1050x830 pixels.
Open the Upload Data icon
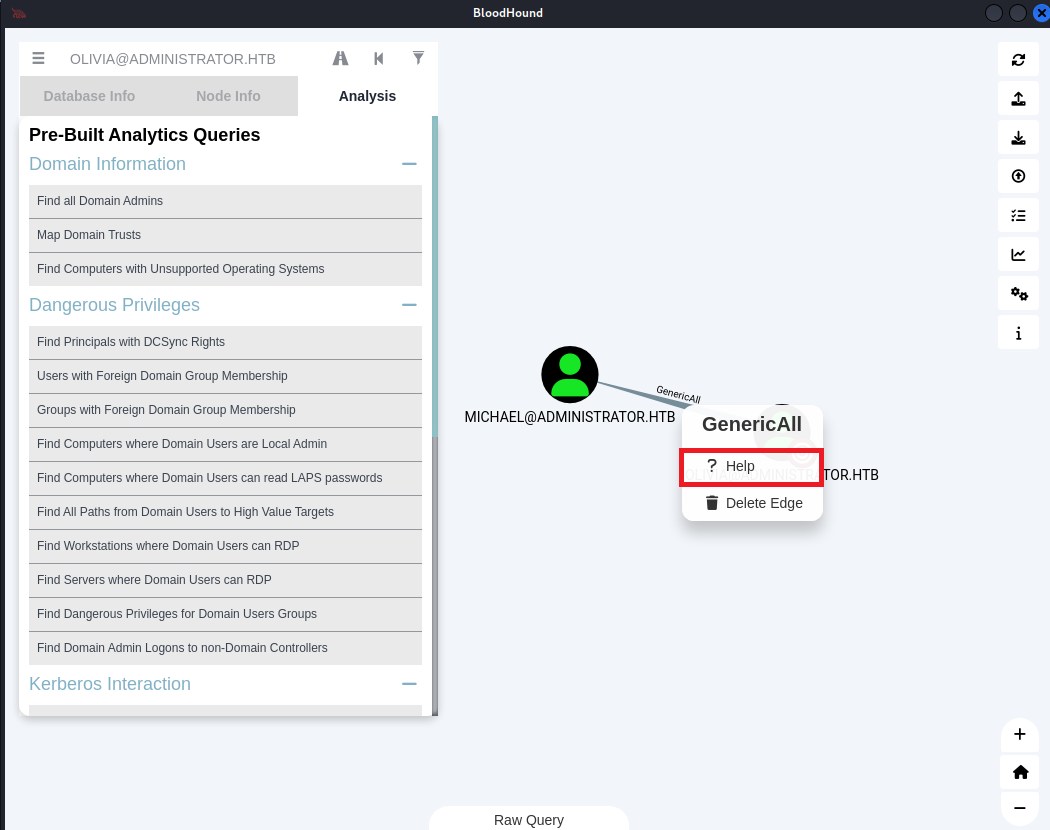click(x=1018, y=176)
